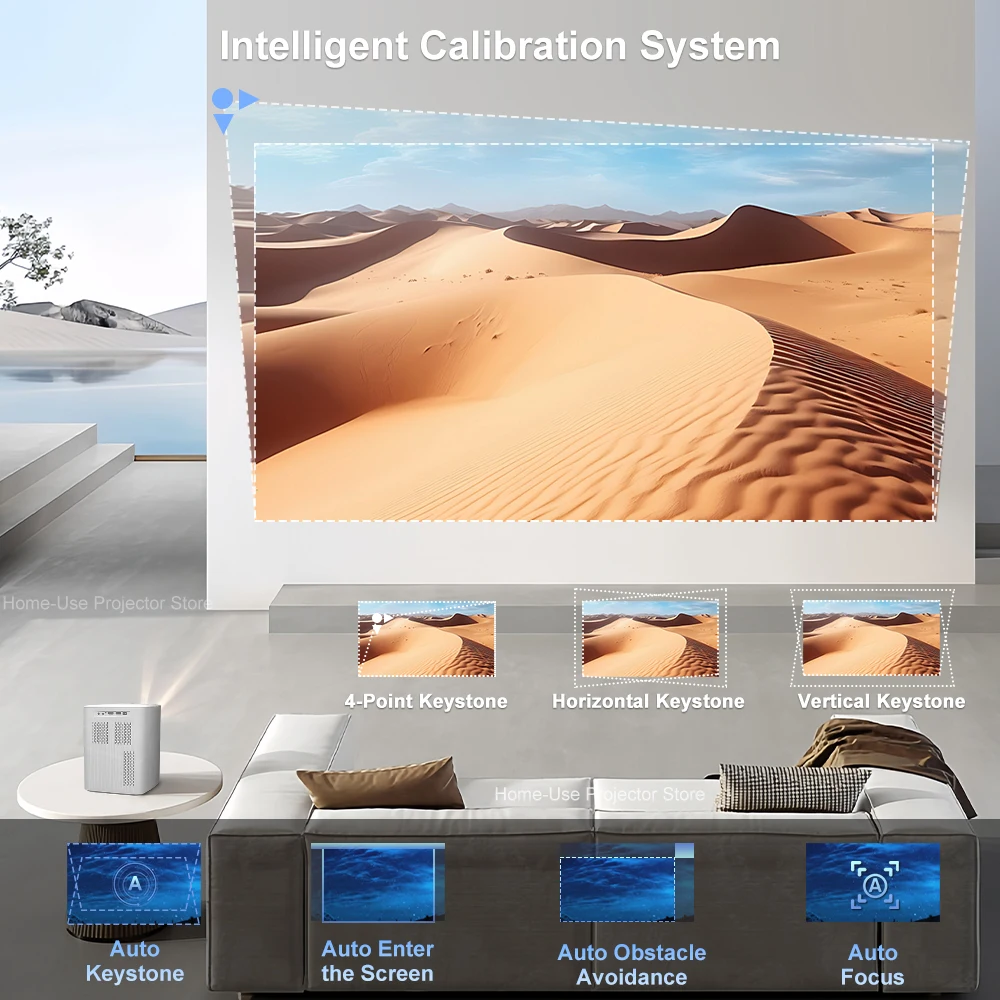The image size is (1000, 1000).
Task: Click the white projector on the side table
Action: pos(122,749)
